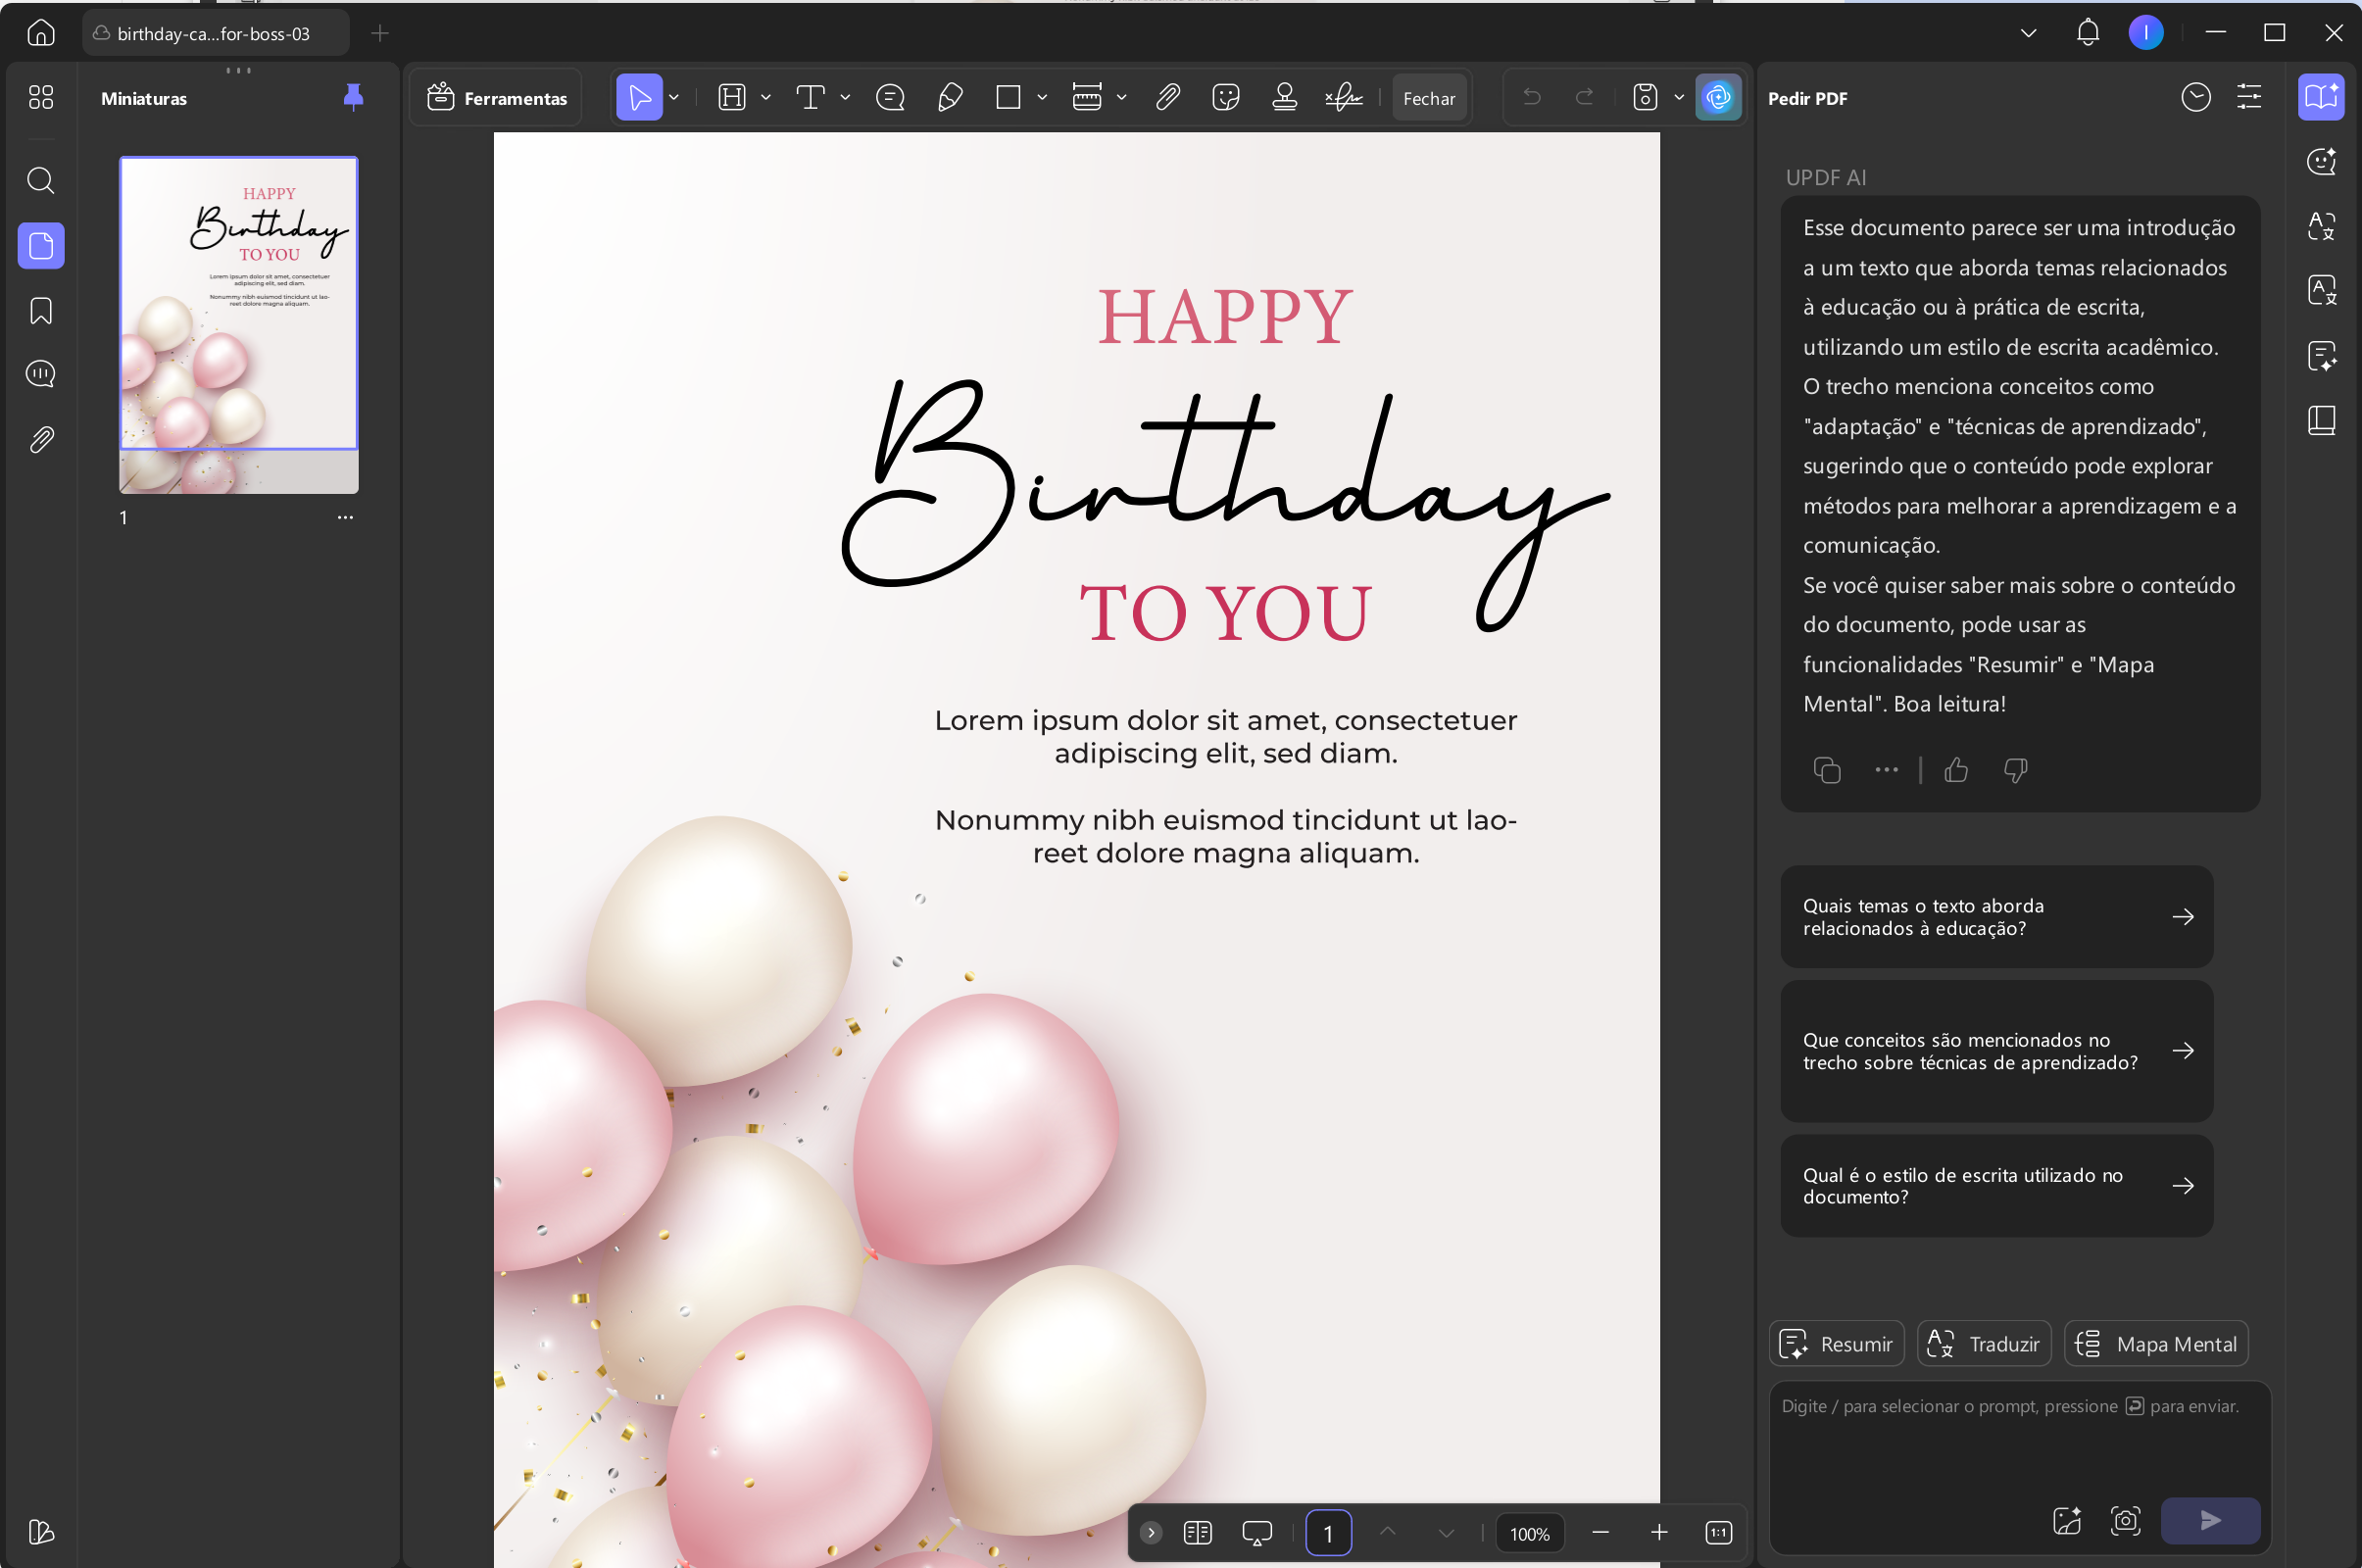Click the comment bubble tool
2362x1568 pixels.
pyautogui.click(x=889, y=97)
